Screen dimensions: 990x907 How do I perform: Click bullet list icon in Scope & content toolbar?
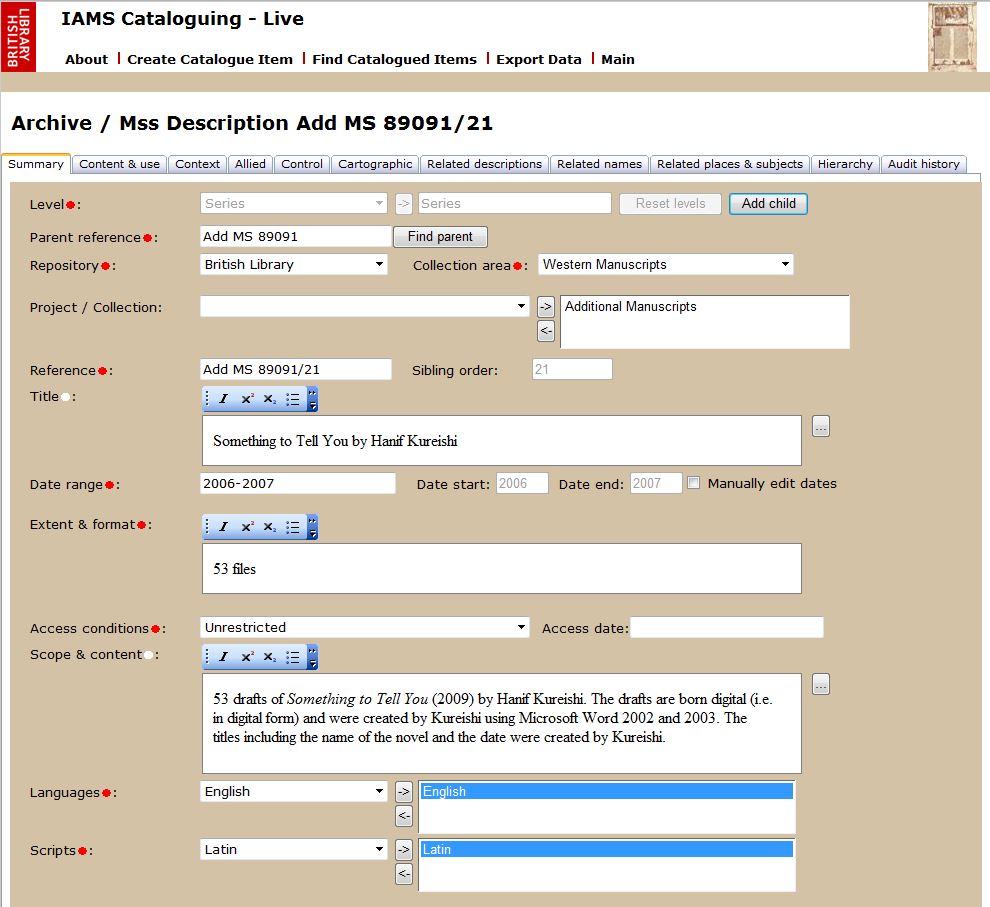(292, 657)
